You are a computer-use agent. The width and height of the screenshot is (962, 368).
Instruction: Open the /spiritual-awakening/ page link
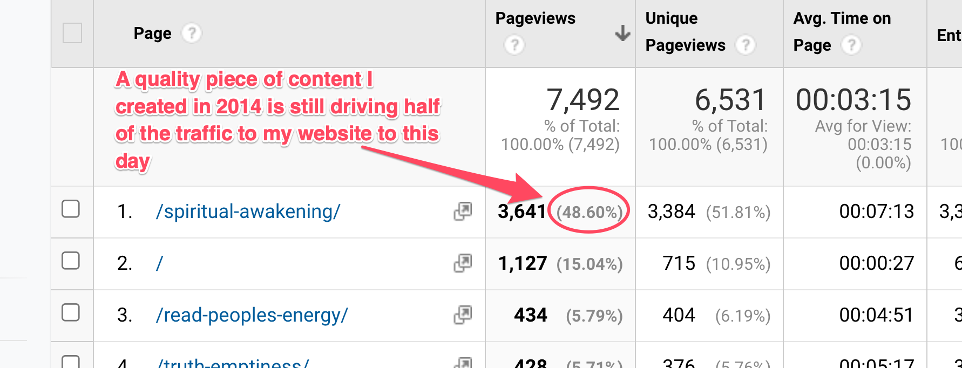248,212
